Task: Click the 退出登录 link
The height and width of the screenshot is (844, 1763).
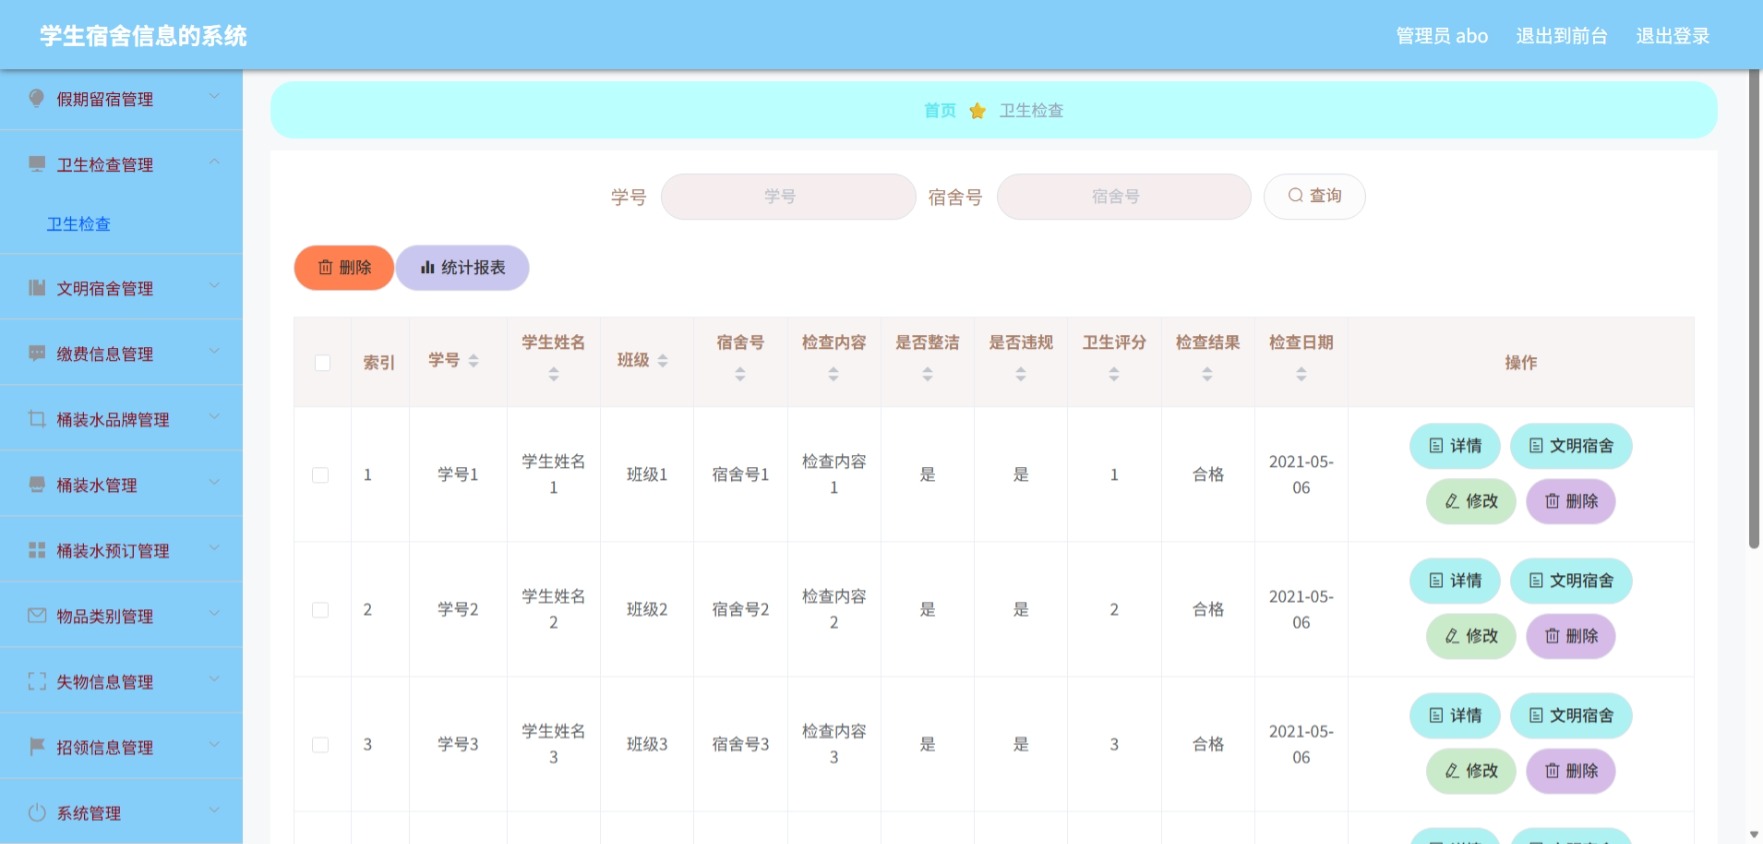Action: pos(1673,36)
